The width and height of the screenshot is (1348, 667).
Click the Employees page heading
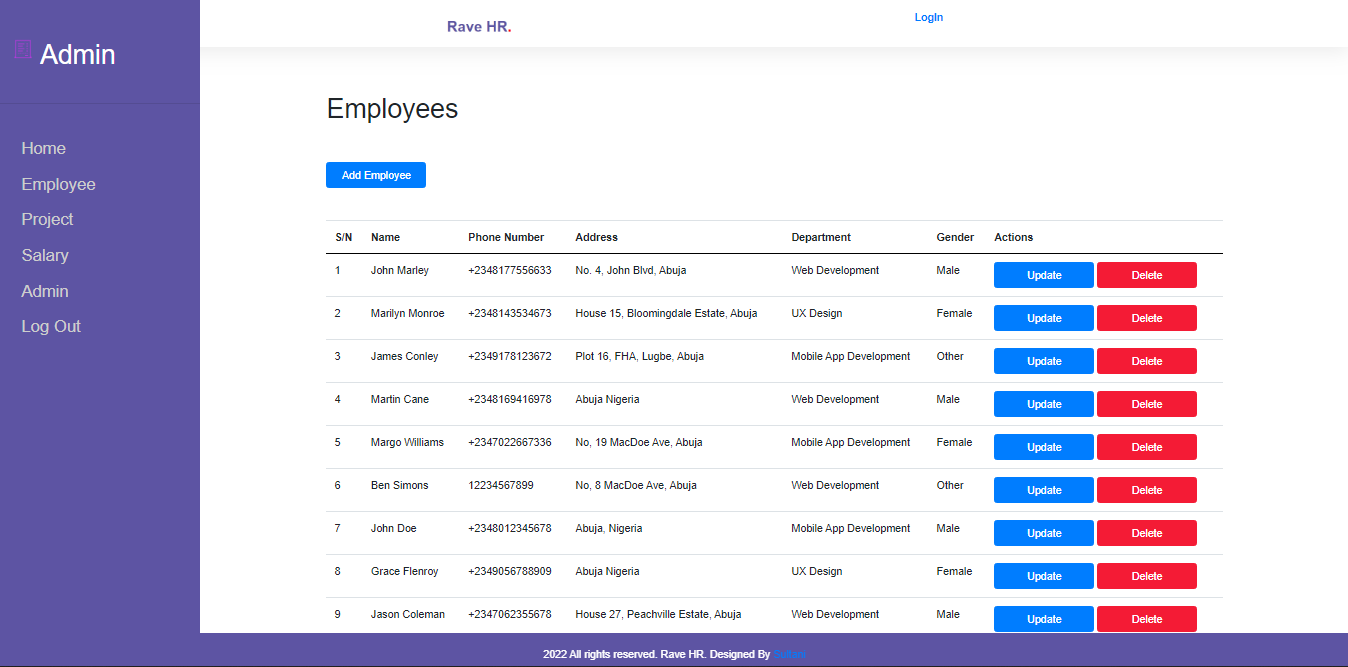[x=392, y=109]
